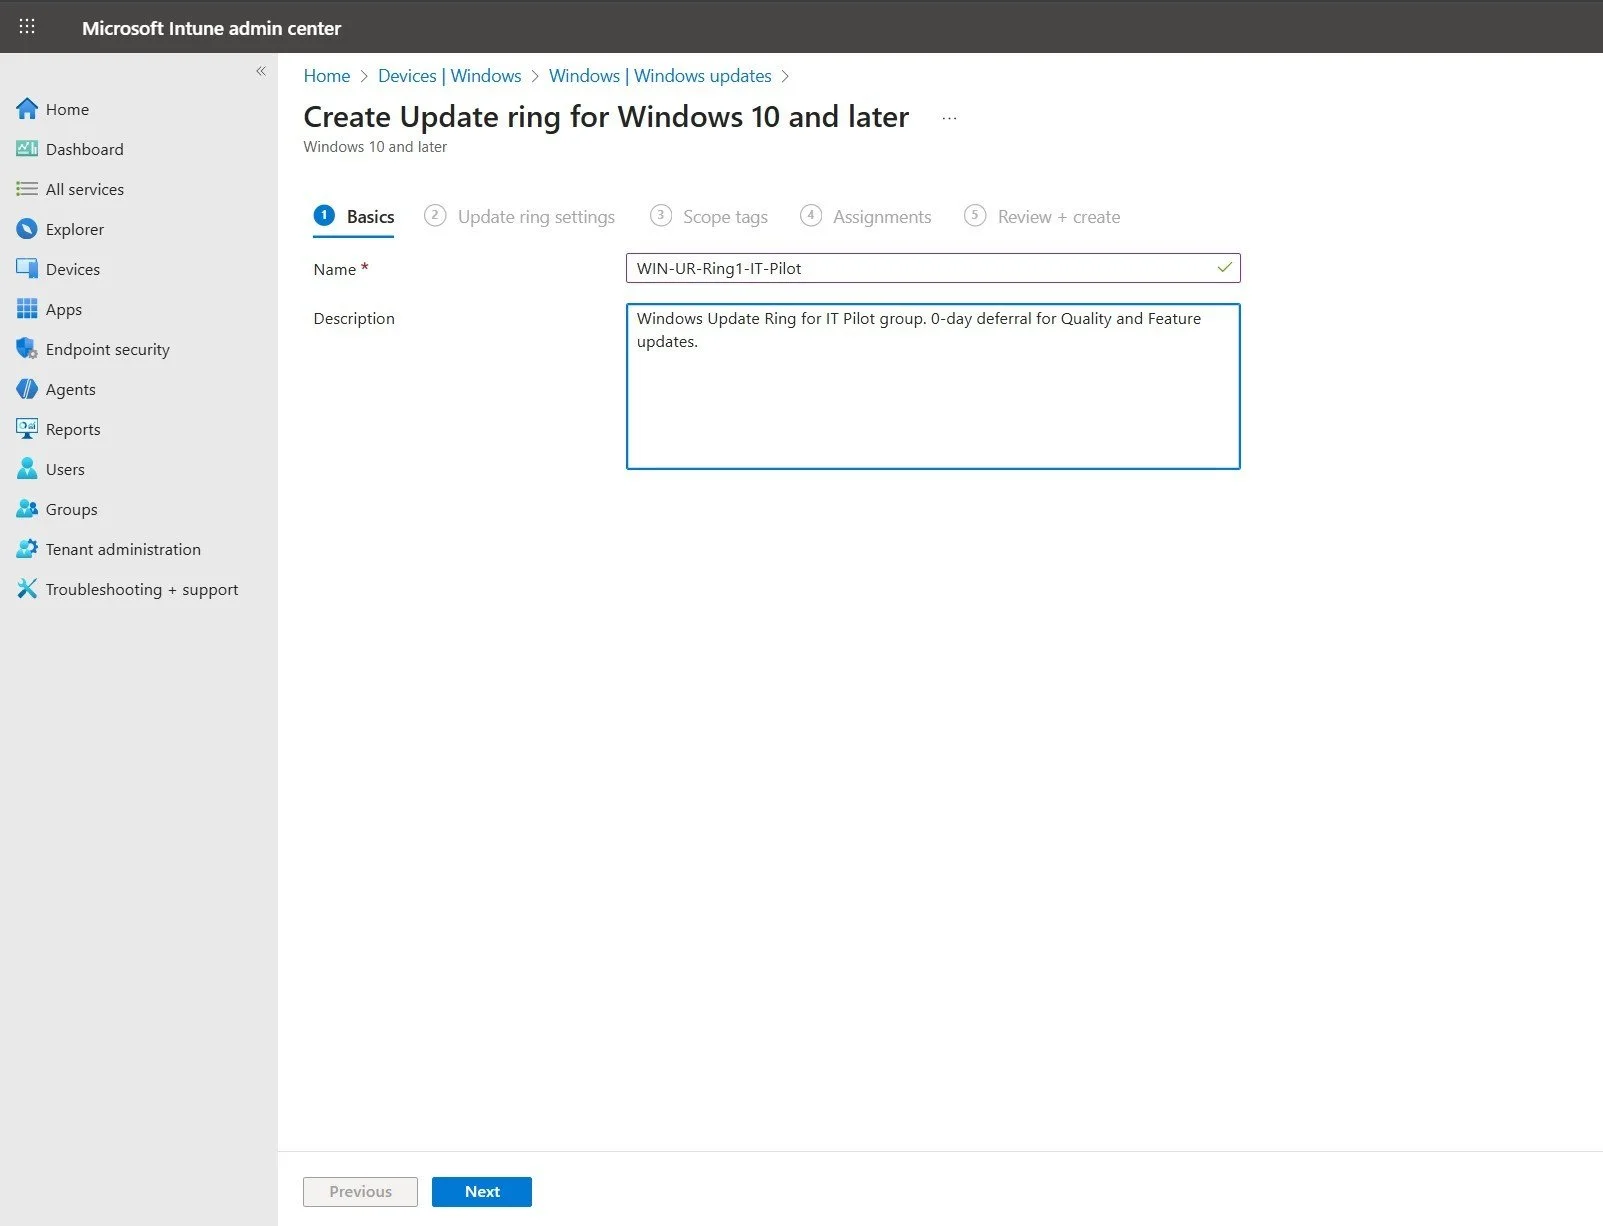Follow the Windows | Windows updates breadcrumb
This screenshot has height=1226, width=1603.
tap(660, 76)
